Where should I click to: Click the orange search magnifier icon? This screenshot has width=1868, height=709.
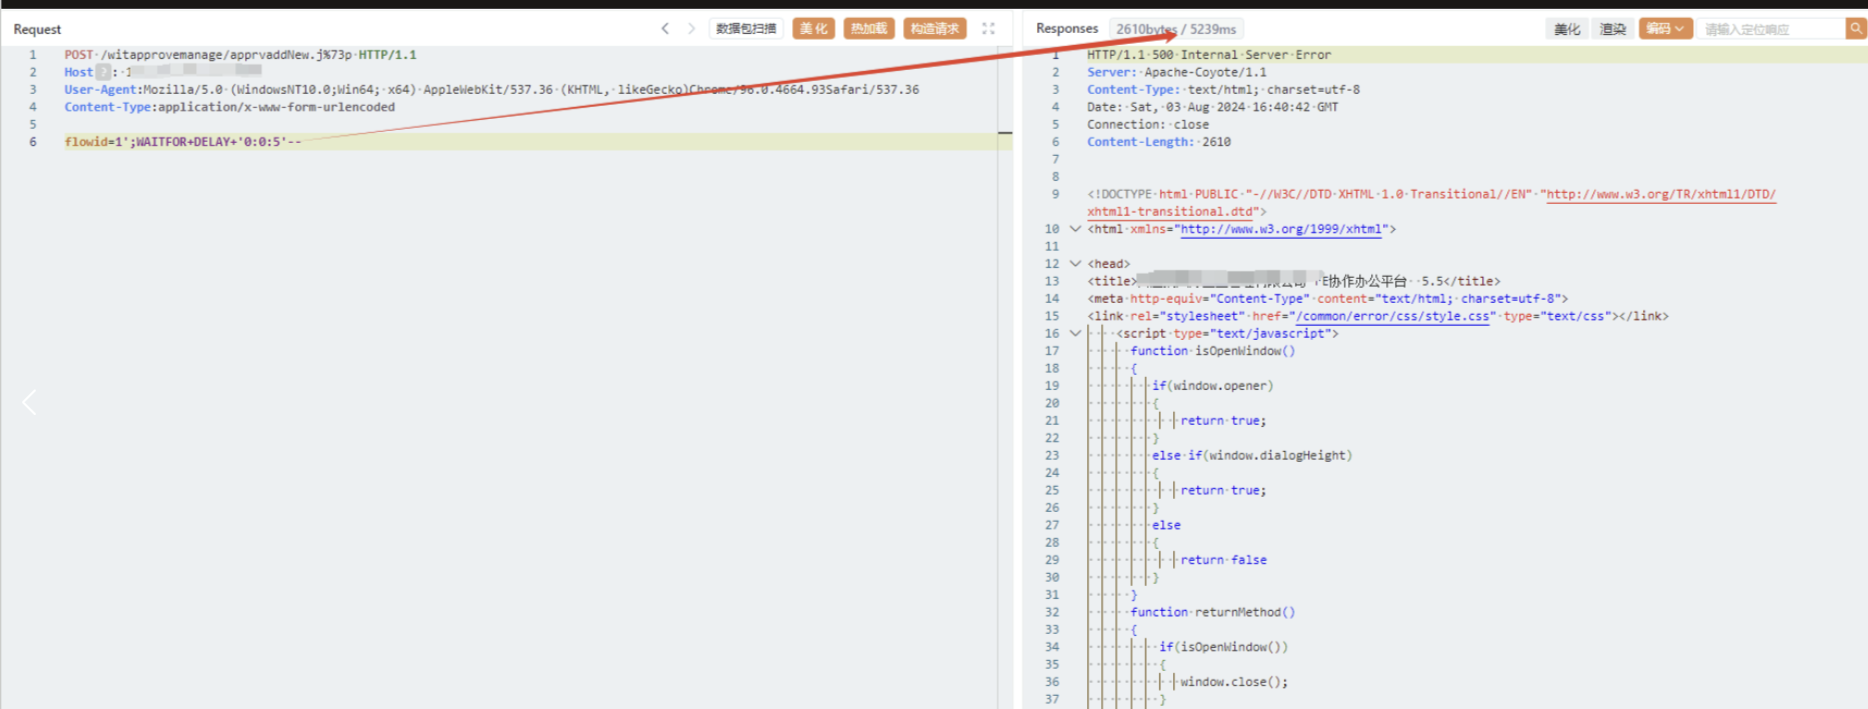[x=1856, y=29]
